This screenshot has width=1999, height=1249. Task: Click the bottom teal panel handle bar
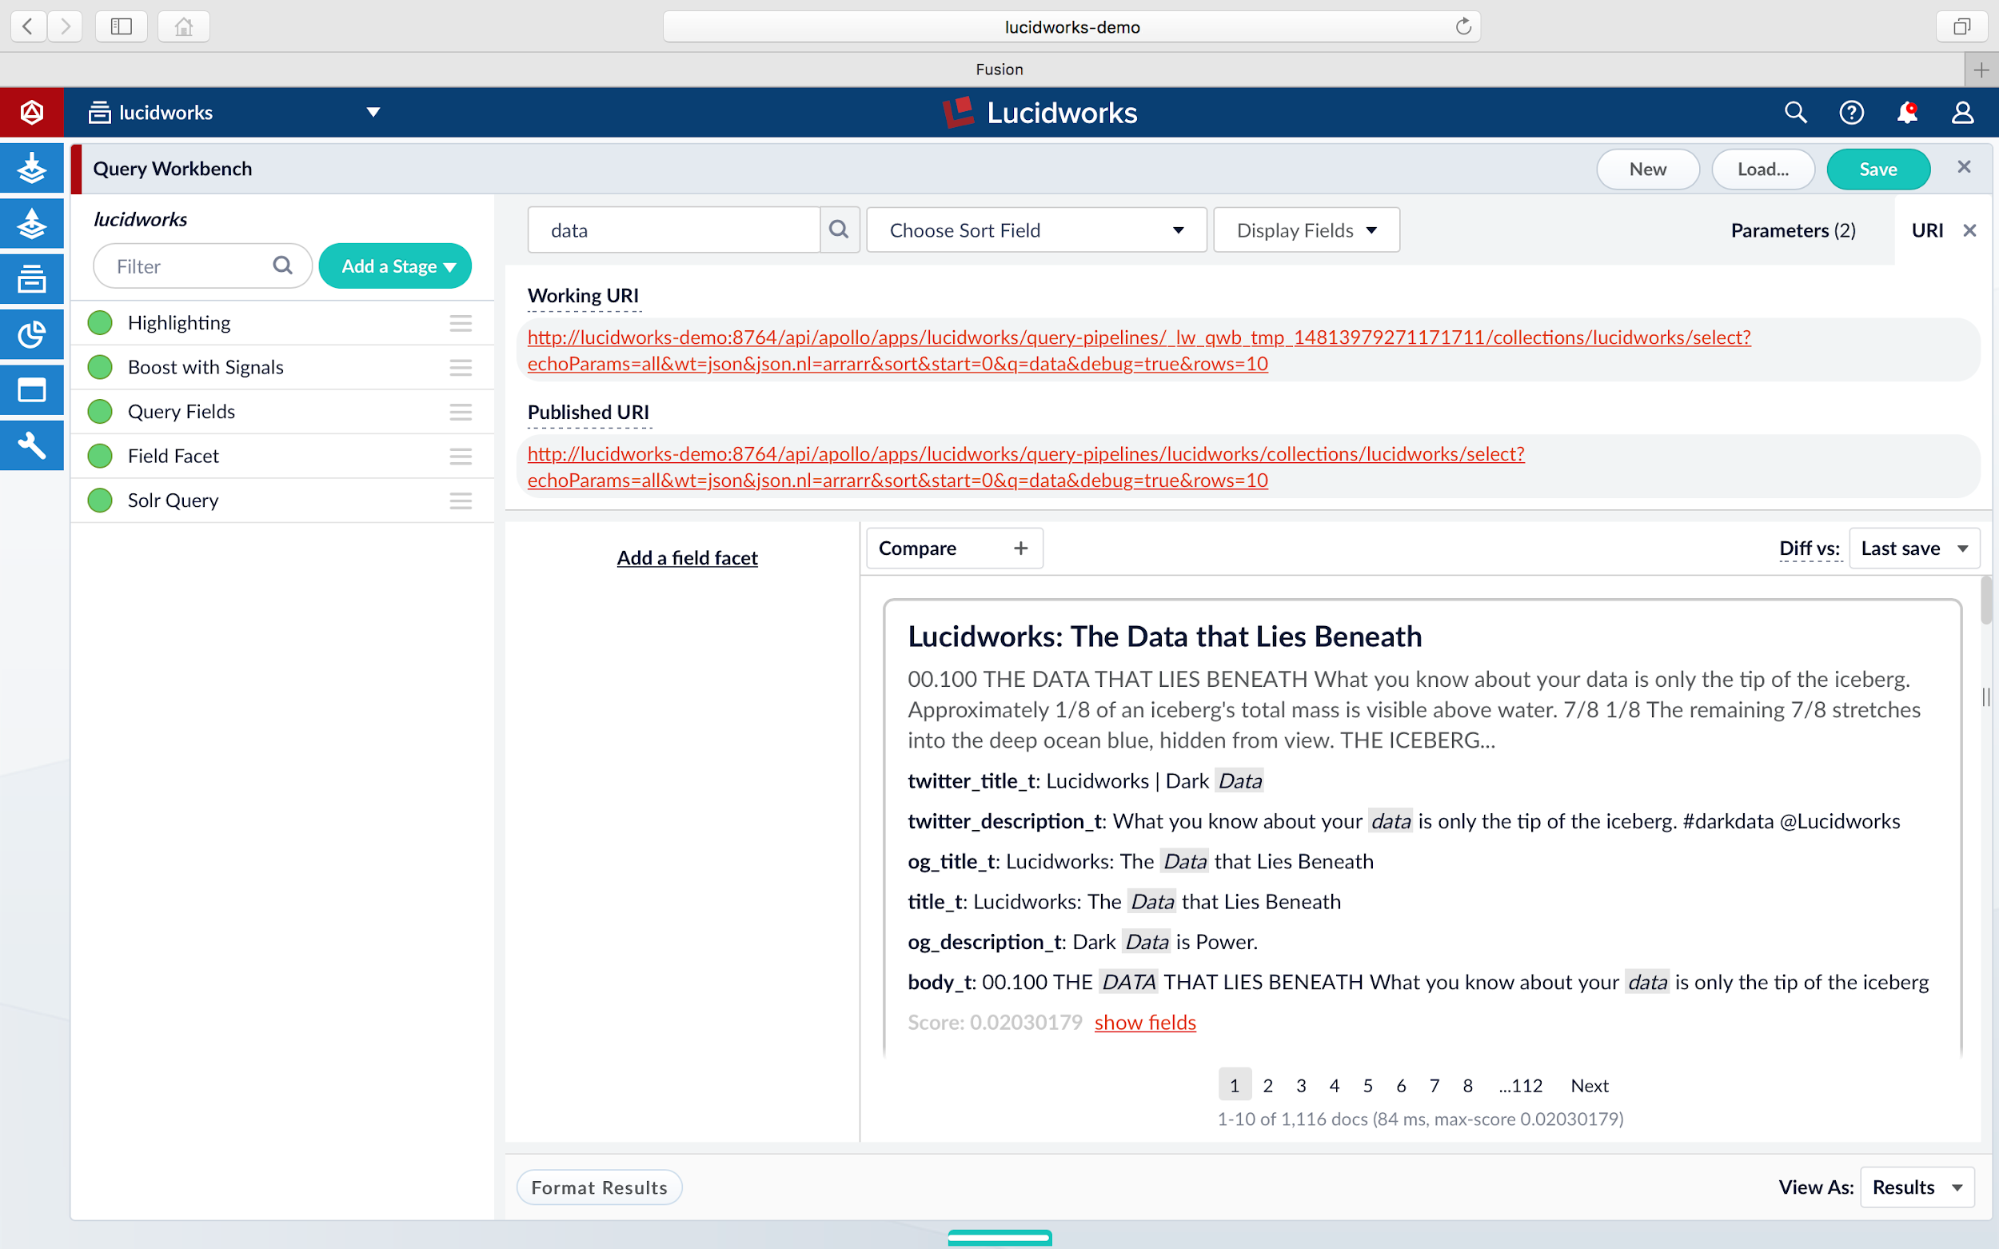click(999, 1238)
